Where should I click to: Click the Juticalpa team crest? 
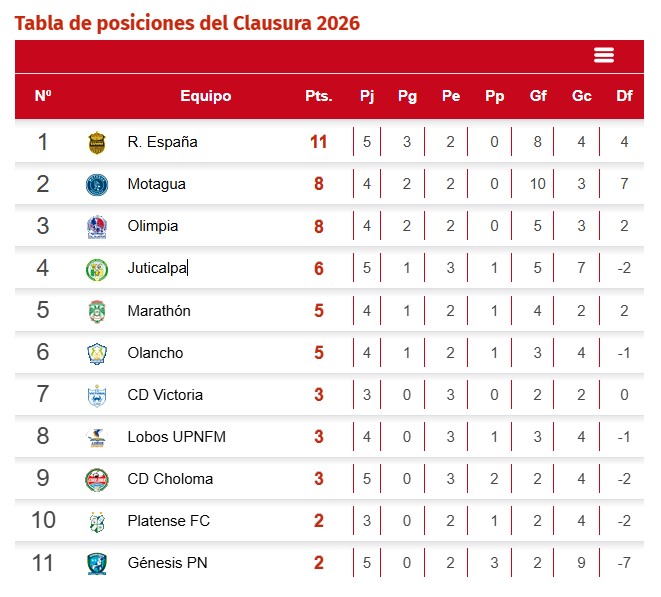click(96, 269)
